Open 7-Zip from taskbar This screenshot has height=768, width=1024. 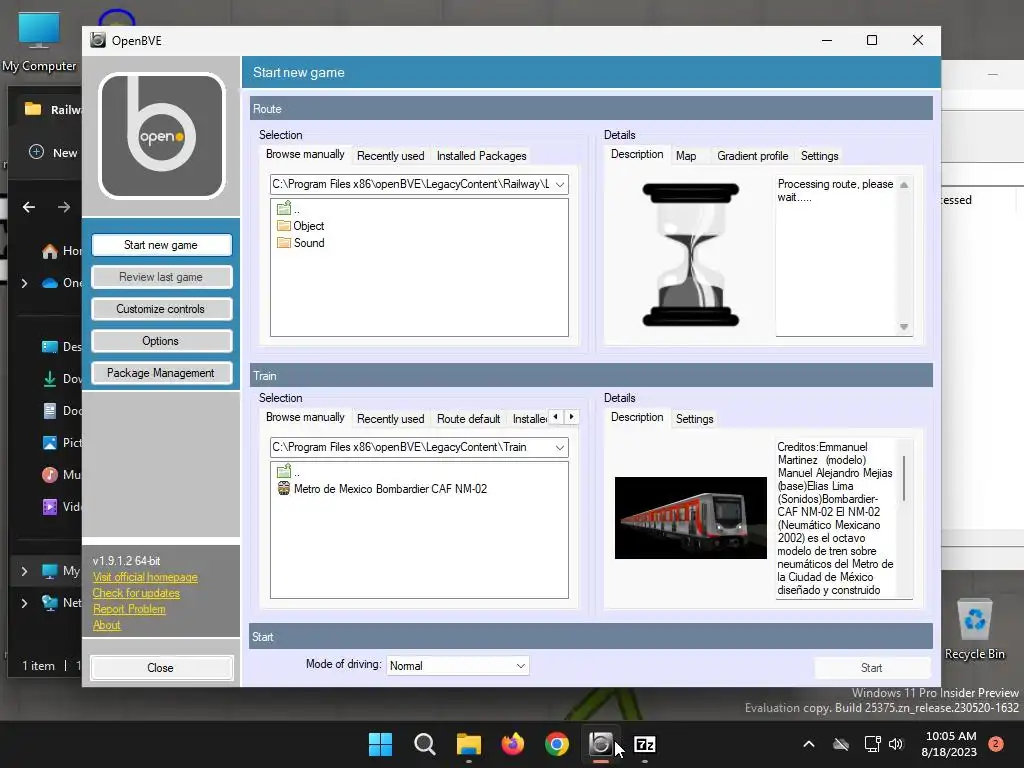(645, 744)
